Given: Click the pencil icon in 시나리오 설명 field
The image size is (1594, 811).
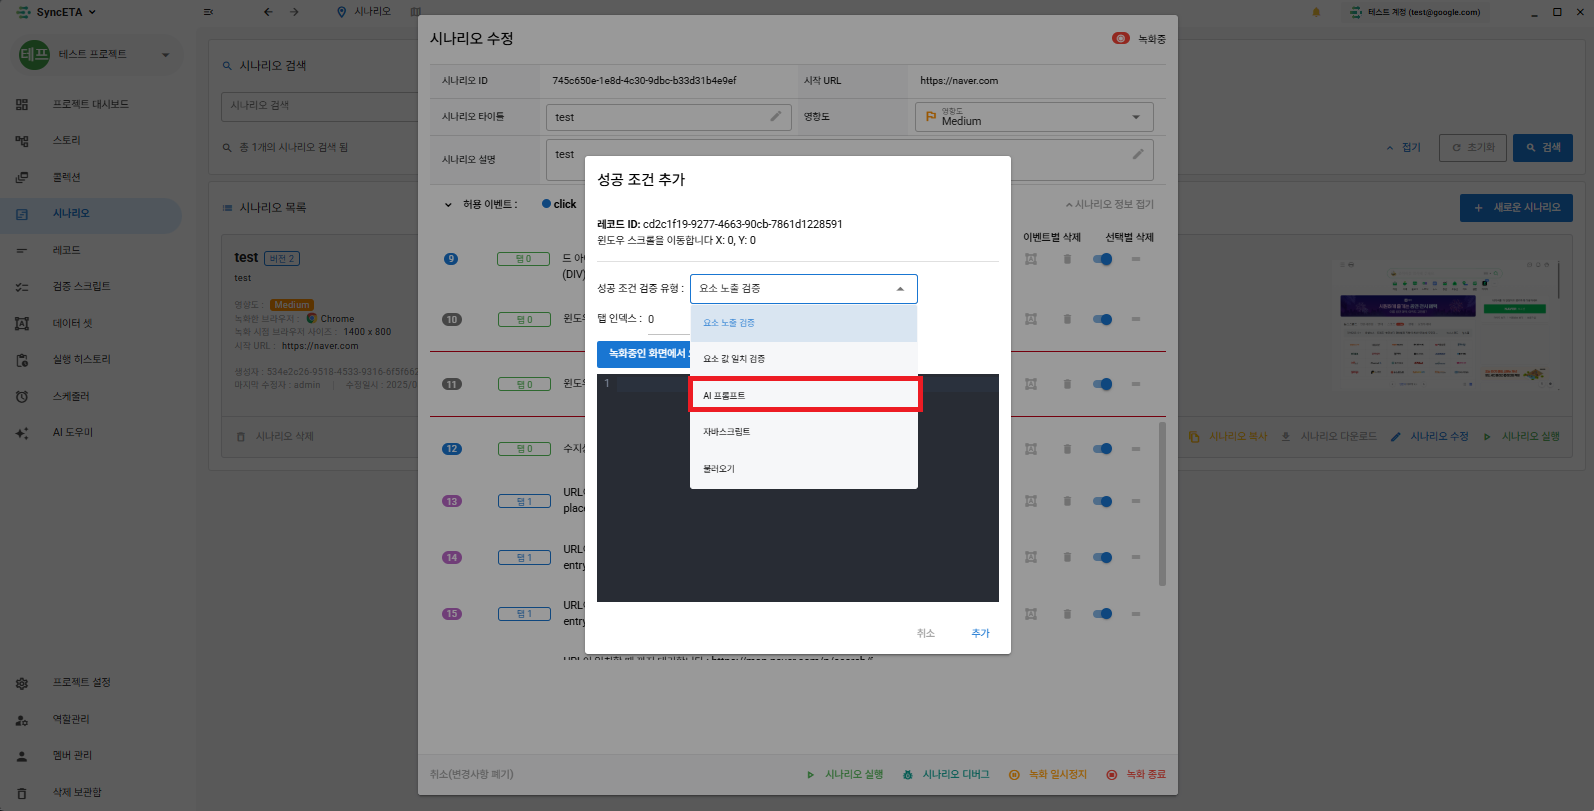Looking at the screenshot, I should coord(1137,154).
